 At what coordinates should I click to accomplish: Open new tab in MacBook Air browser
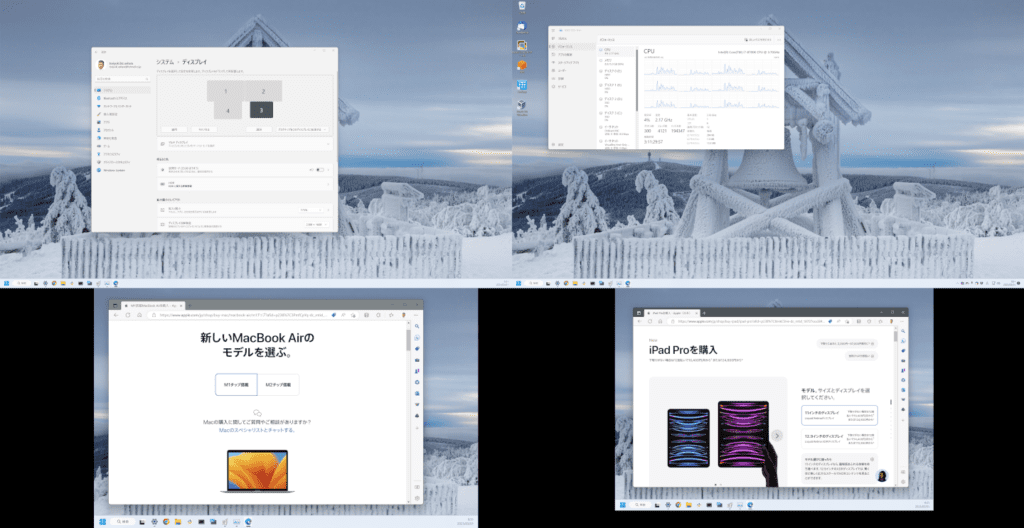(x=189, y=305)
